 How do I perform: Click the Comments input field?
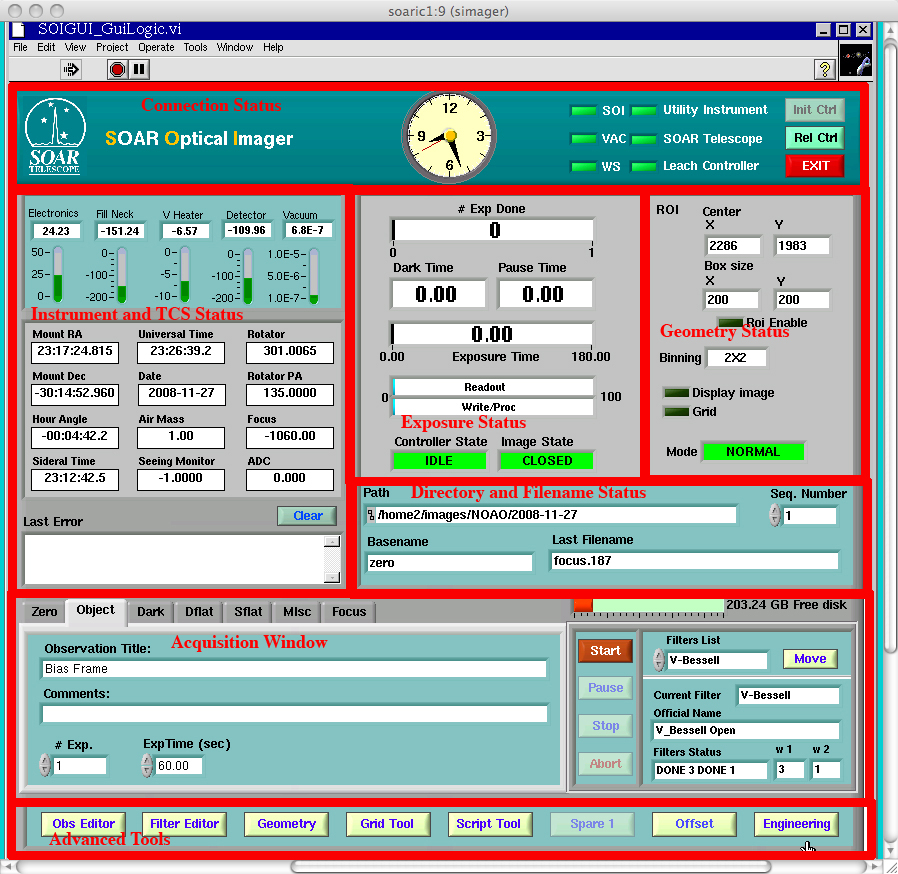294,714
